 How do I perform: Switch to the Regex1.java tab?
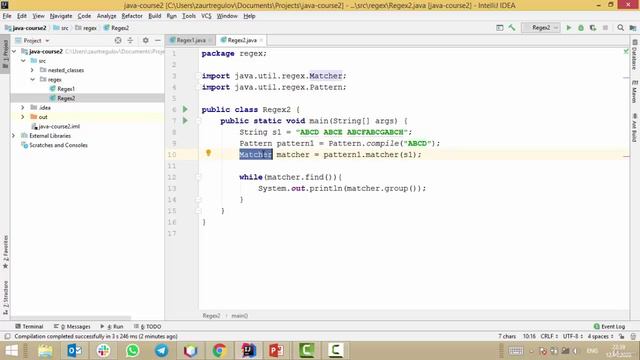coord(191,40)
